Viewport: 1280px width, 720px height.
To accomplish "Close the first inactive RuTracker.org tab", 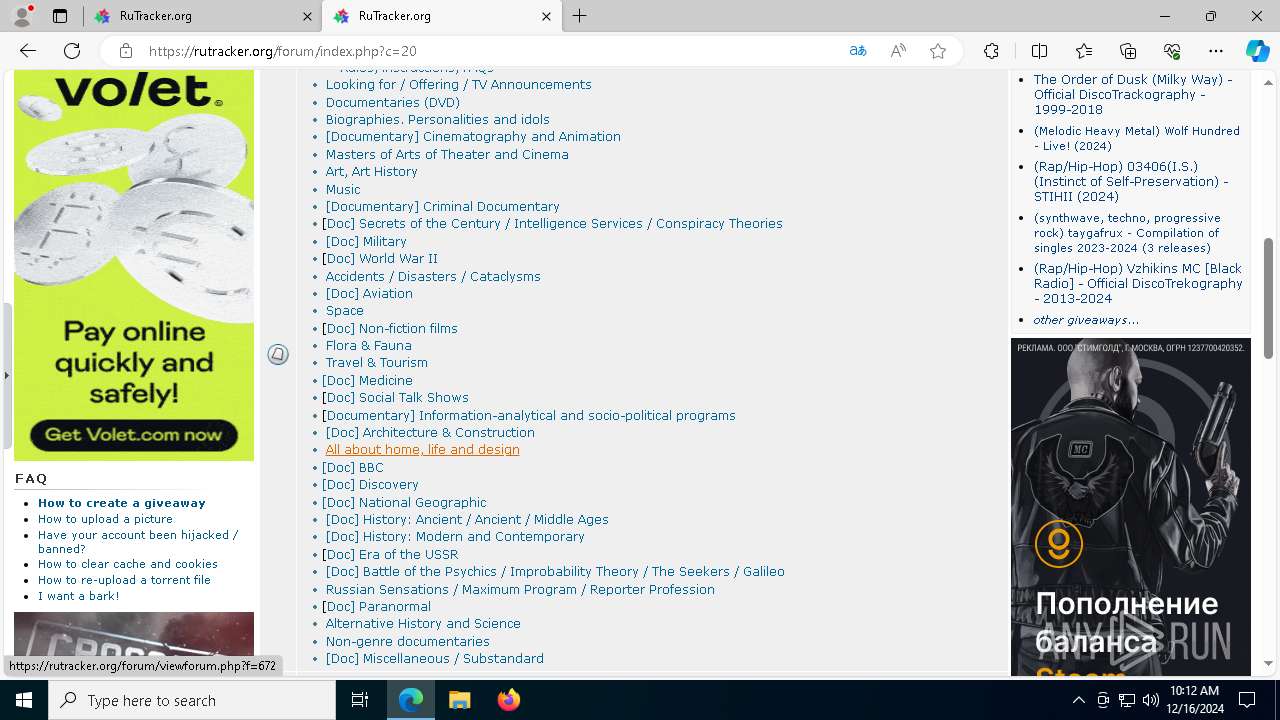I will click(307, 16).
